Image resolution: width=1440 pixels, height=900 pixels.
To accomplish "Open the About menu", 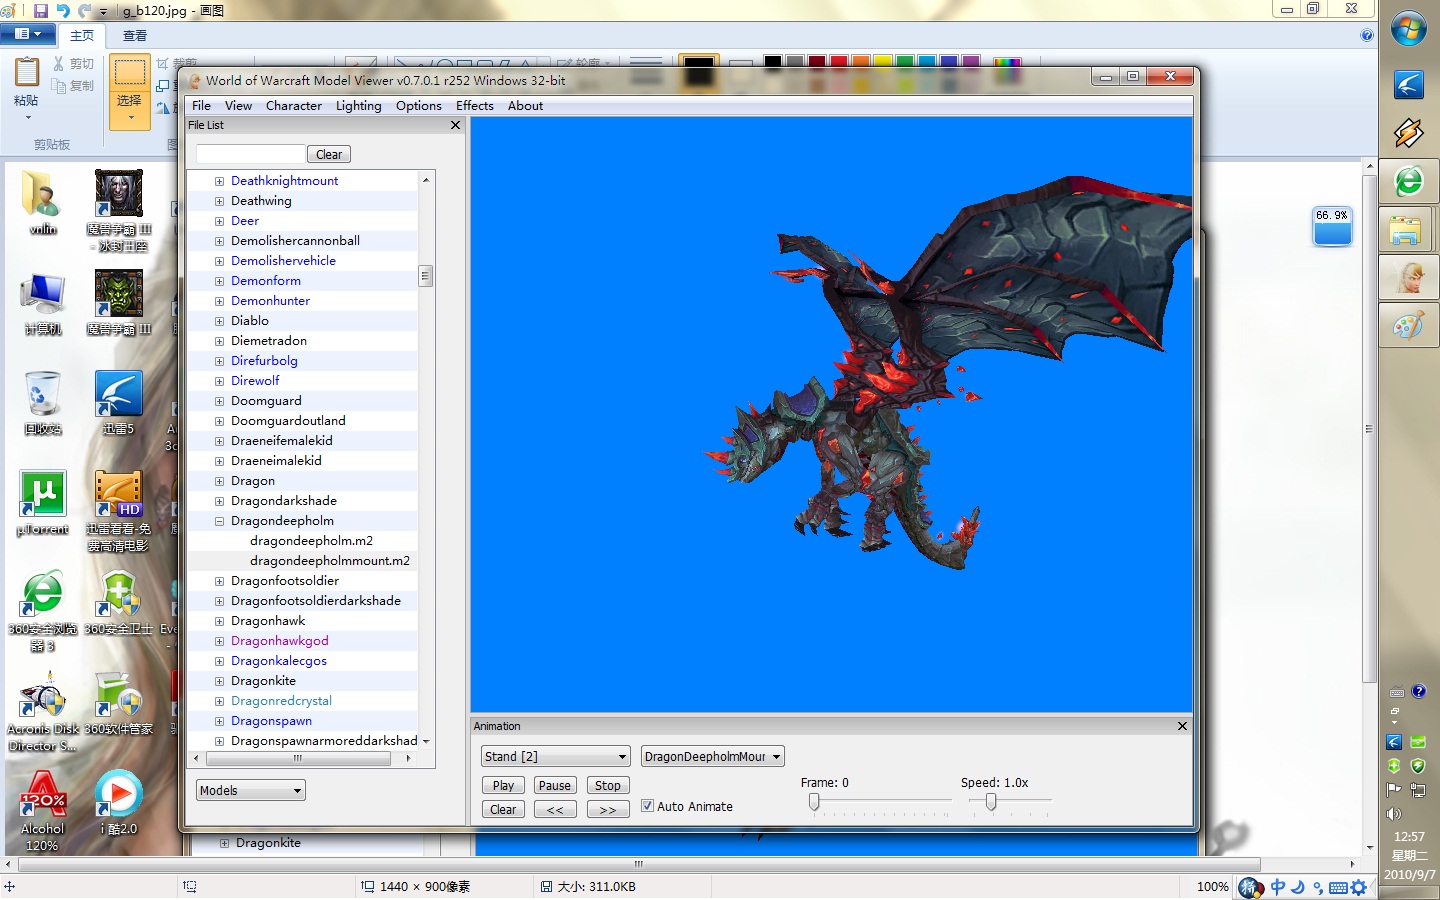I will coord(525,106).
